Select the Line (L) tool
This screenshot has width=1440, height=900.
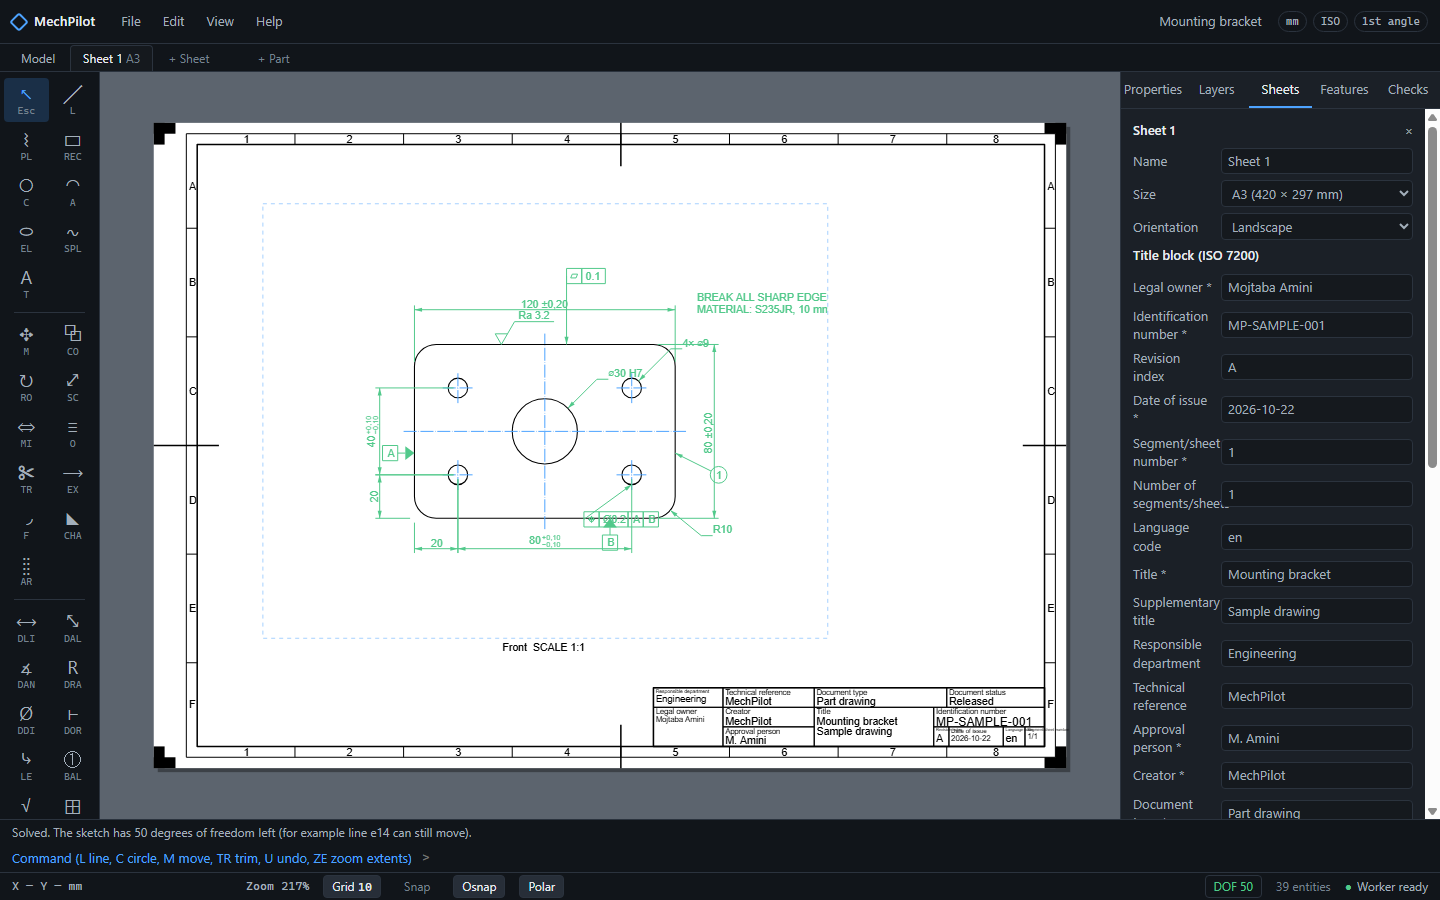pyautogui.click(x=73, y=100)
